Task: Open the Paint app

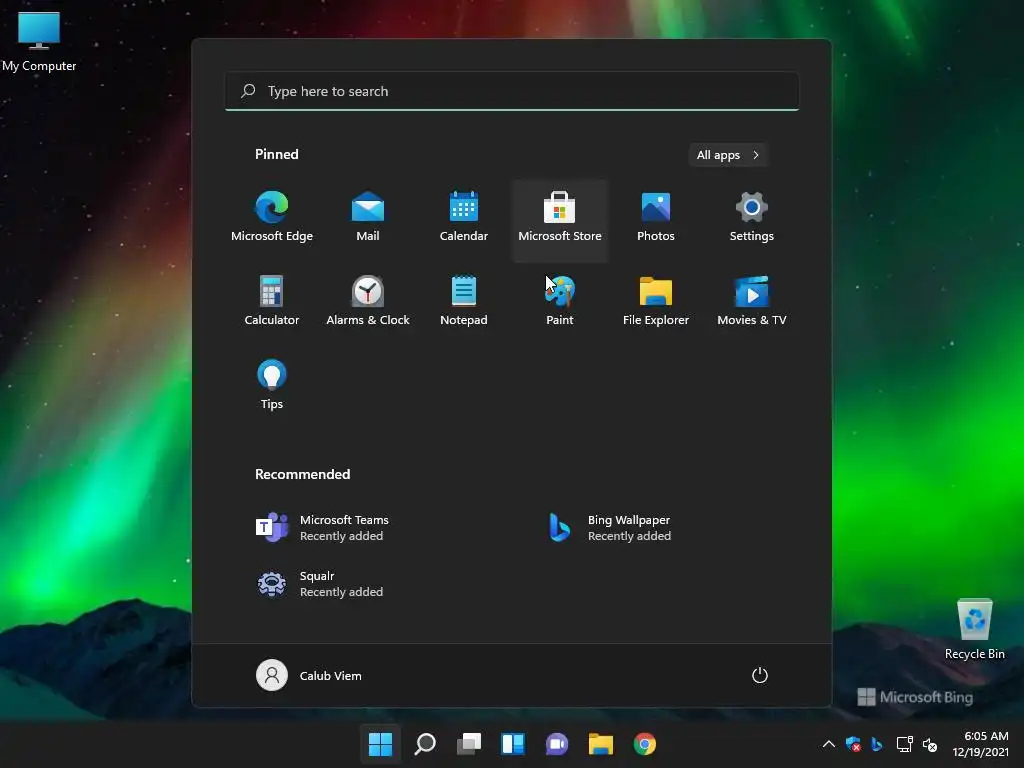Action: [560, 301]
